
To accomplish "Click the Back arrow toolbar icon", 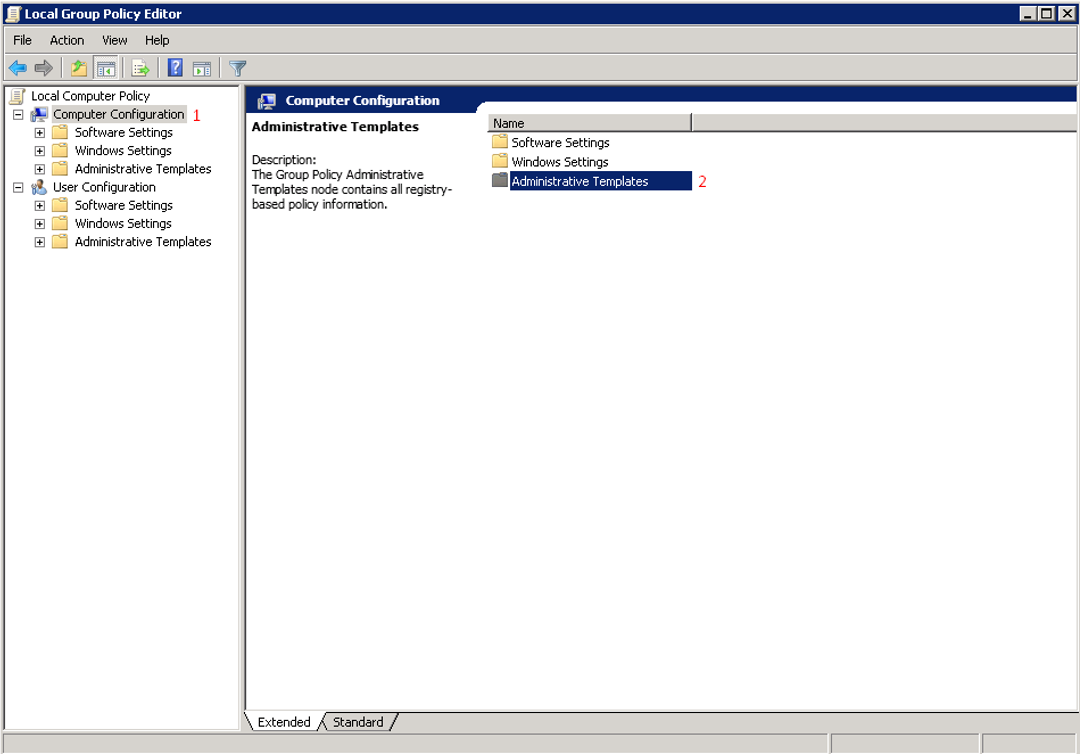I will tap(17, 68).
